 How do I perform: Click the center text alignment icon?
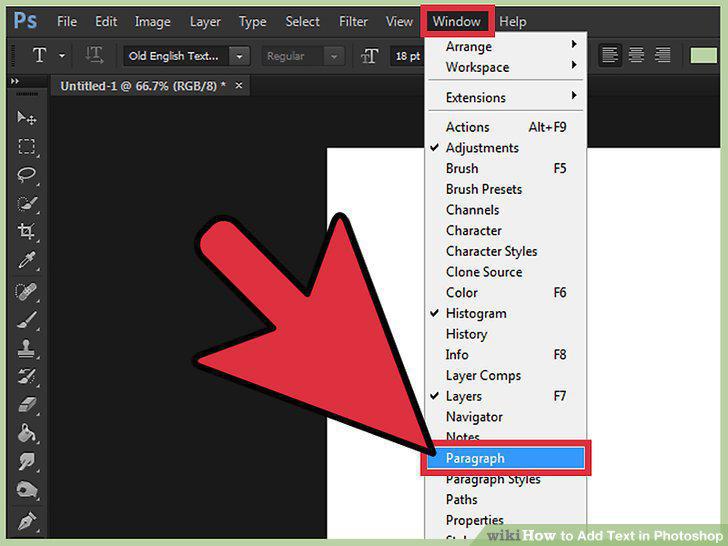point(636,55)
